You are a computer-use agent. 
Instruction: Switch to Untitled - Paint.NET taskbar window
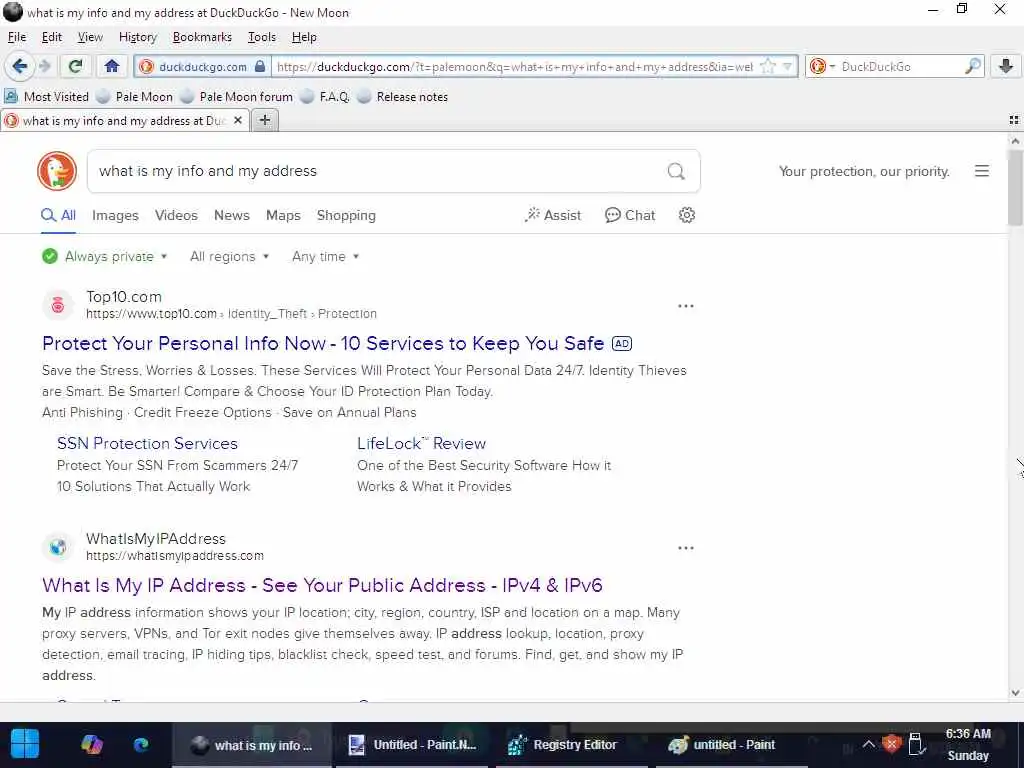tap(413, 744)
